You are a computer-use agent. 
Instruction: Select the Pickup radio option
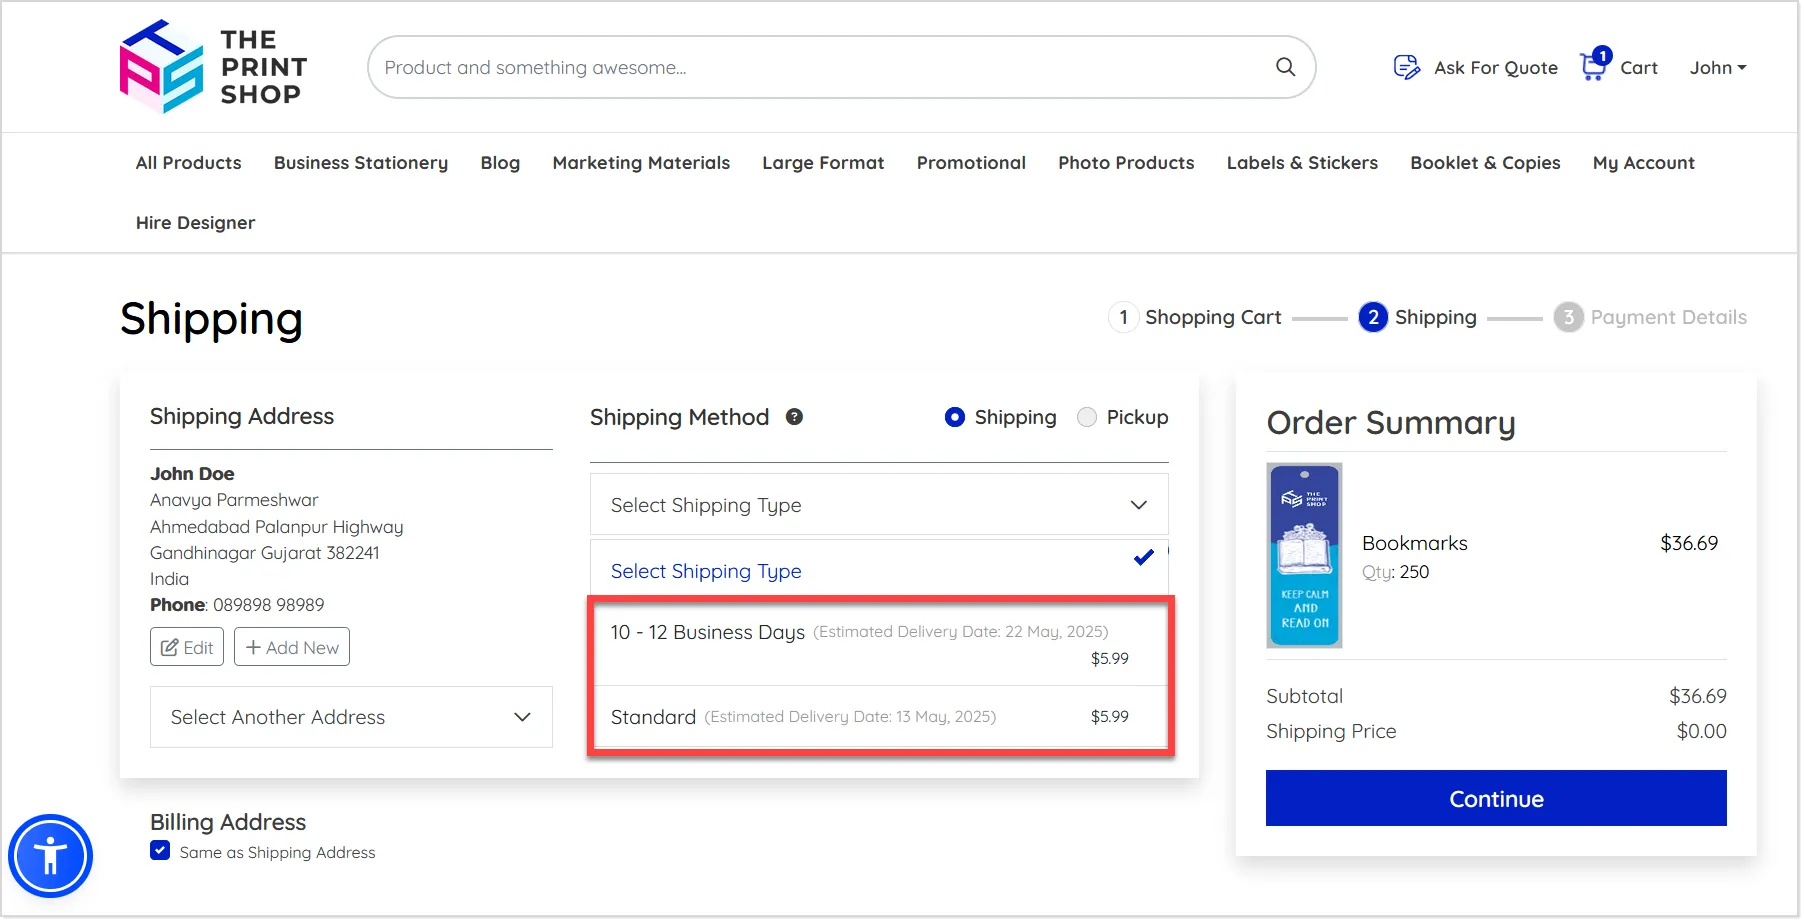point(1087,417)
